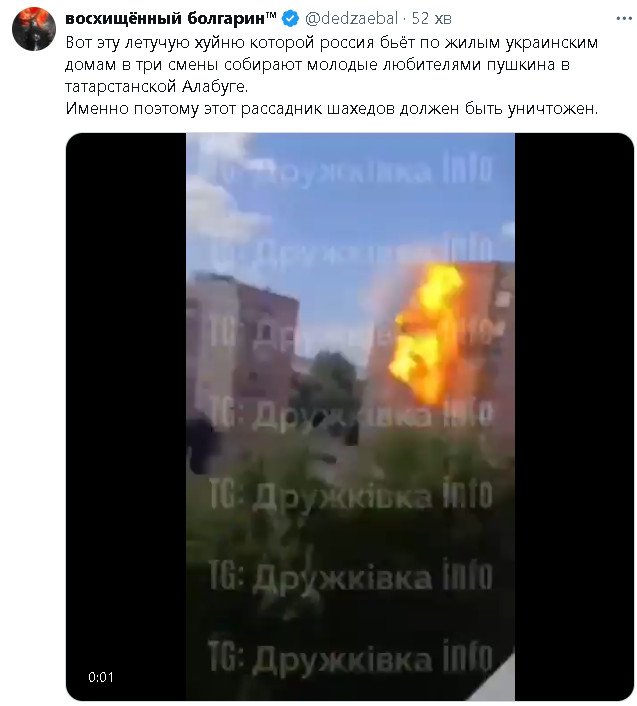637x706 pixels.
Task: Open the tweet via its 52 хв timestamp
Action: coord(431,18)
